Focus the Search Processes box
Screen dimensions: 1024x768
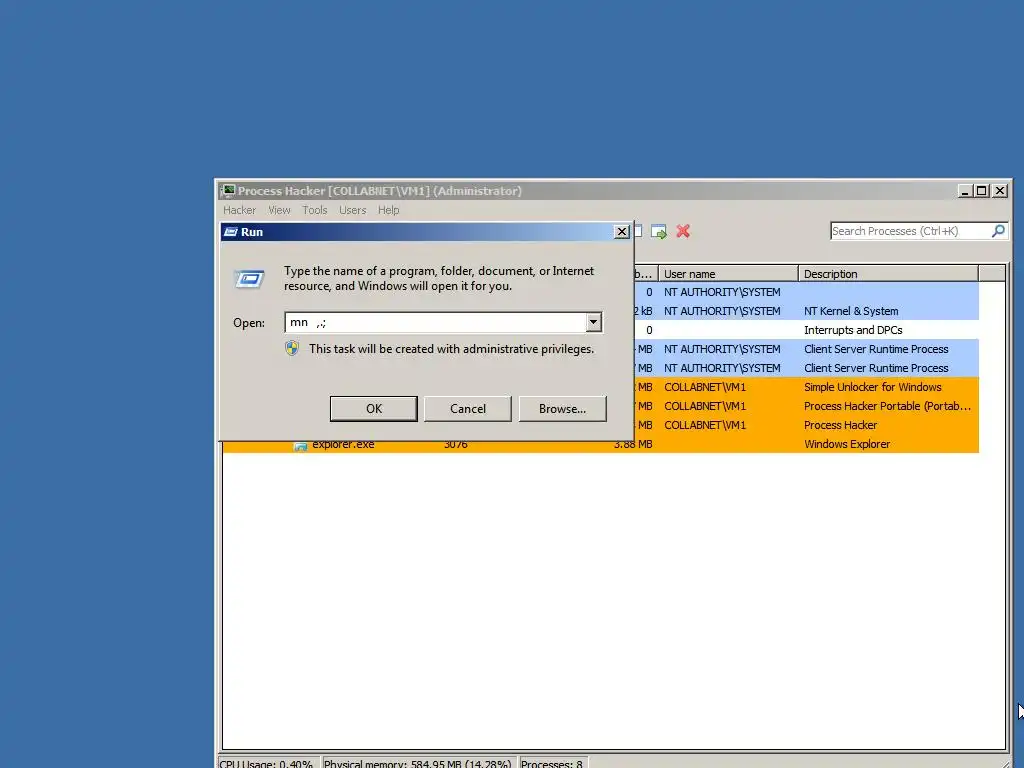click(x=910, y=231)
